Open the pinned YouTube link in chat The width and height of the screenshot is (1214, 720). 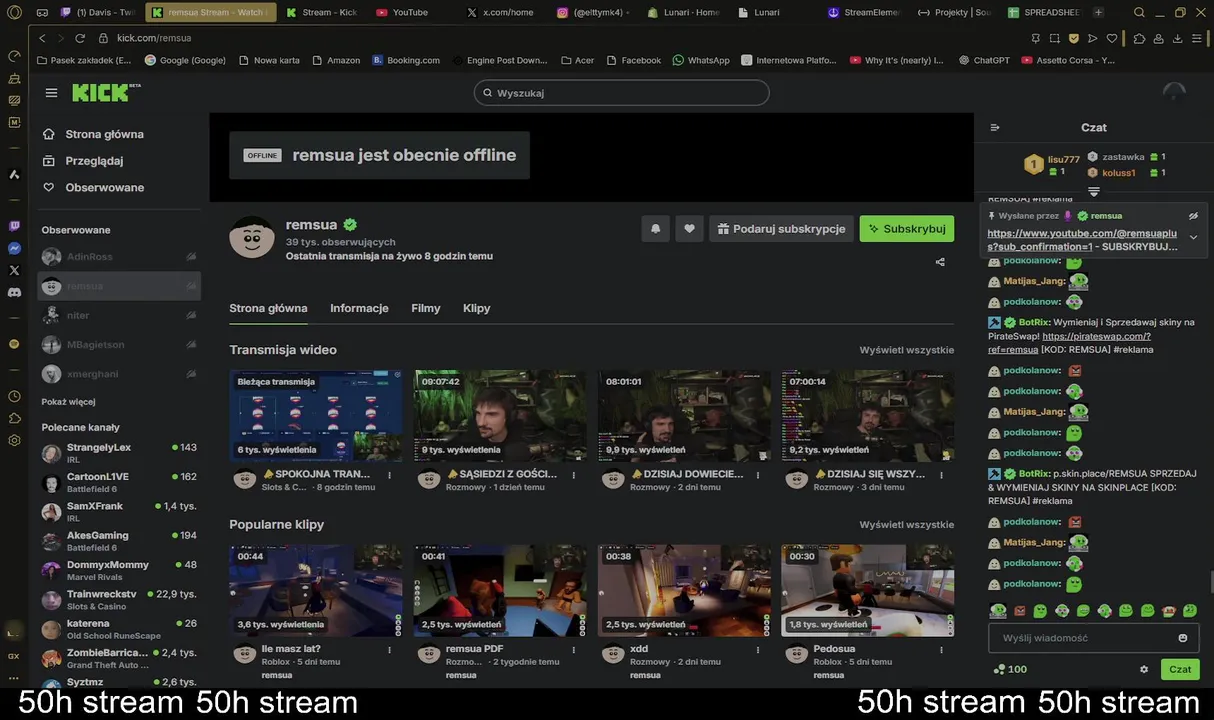tap(1082, 240)
